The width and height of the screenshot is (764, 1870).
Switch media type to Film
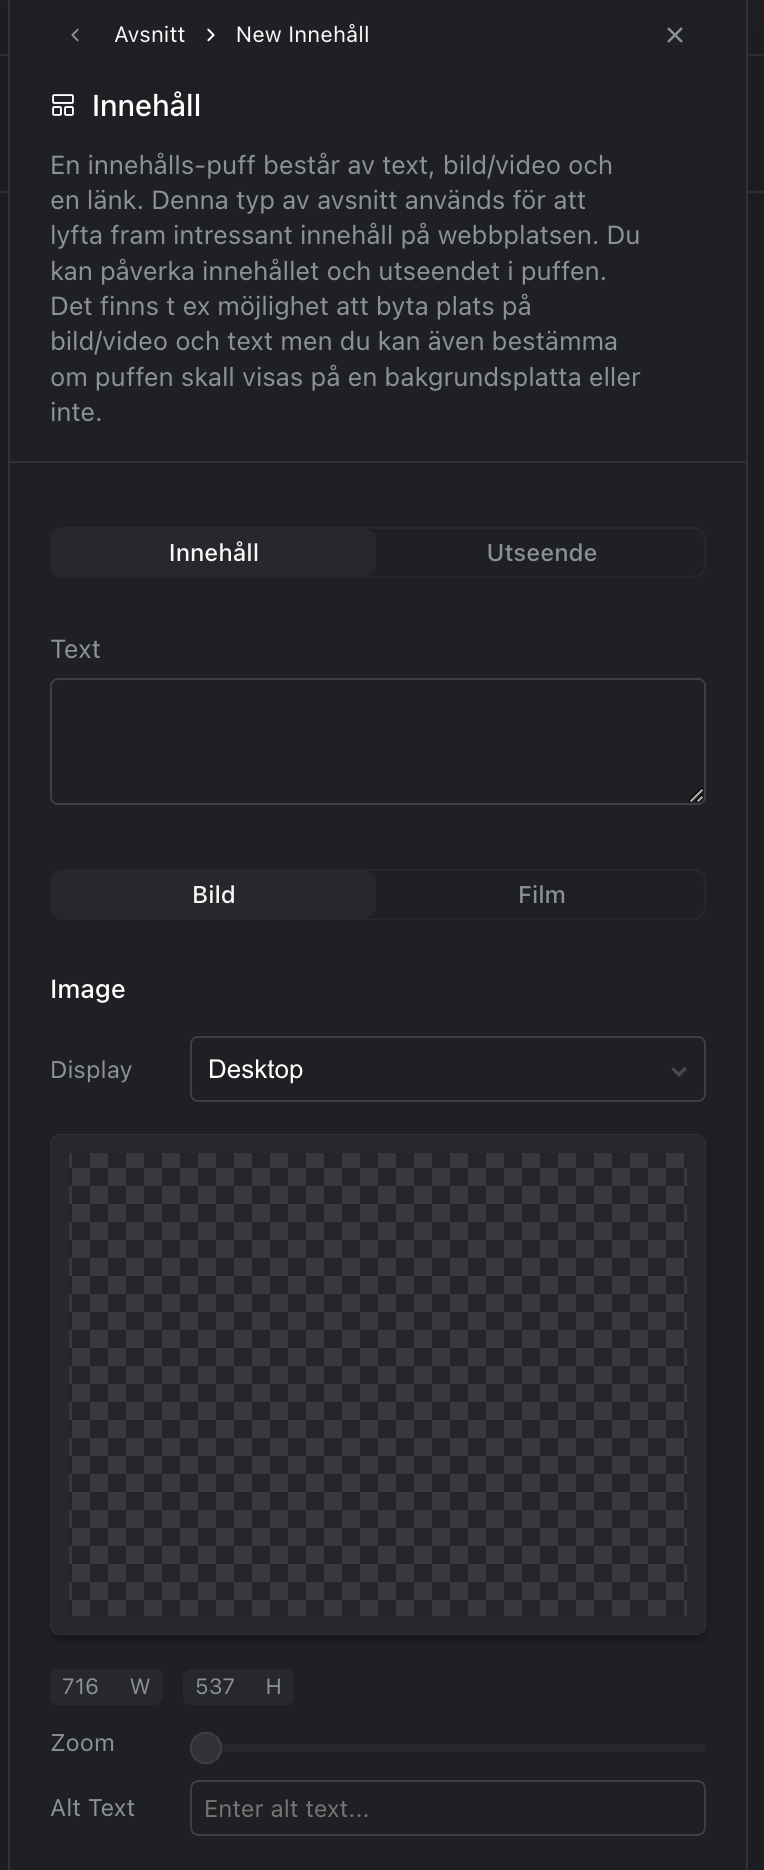pos(541,895)
